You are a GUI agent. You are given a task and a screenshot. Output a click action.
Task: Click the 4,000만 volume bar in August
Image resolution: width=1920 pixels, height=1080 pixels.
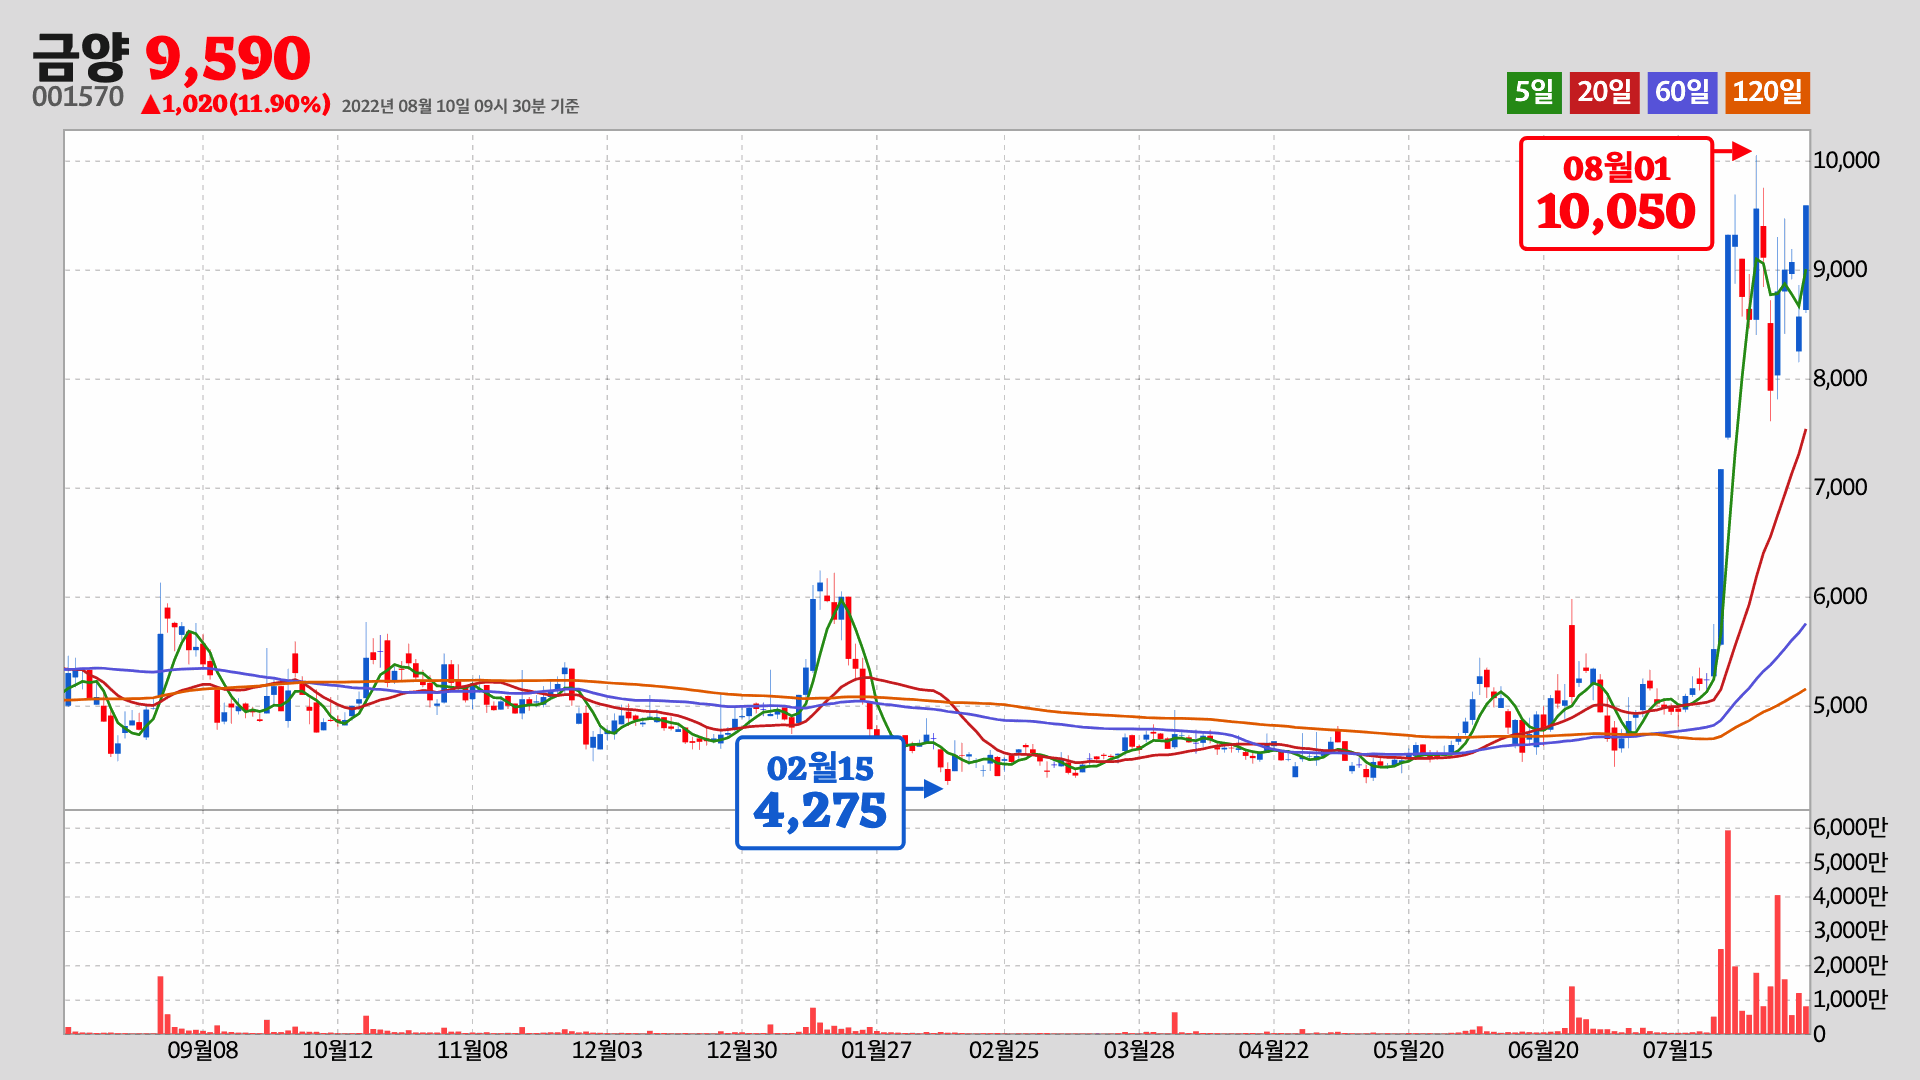tap(1777, 965)
